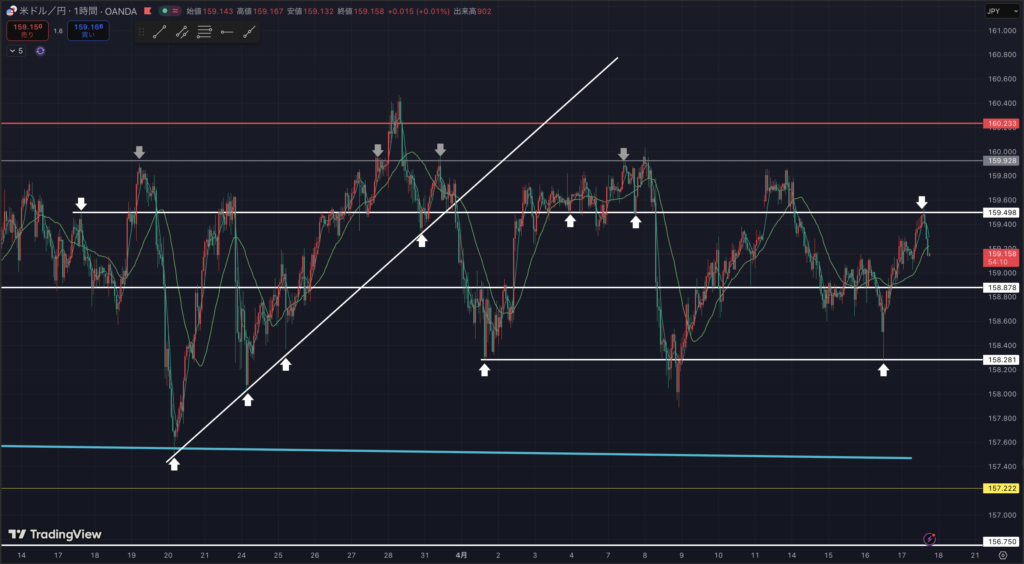
Task: Click the 159.16 buy (買い) button
Action: 88,31
